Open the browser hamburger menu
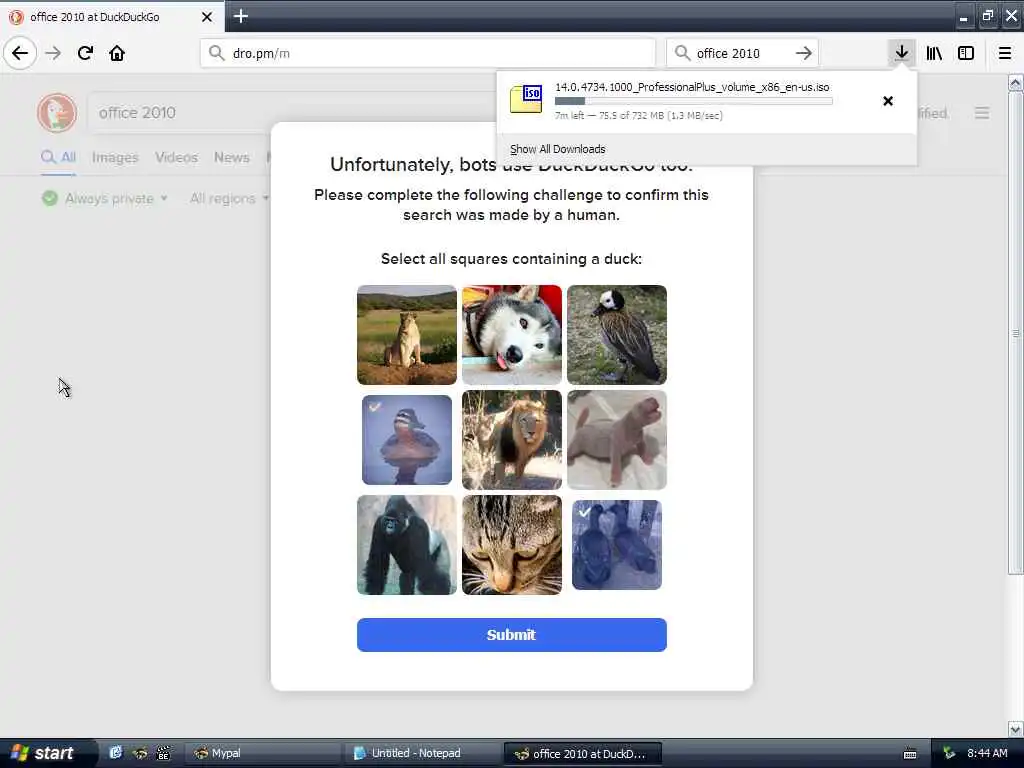The image size is (1024, 768). (1005, 53)
